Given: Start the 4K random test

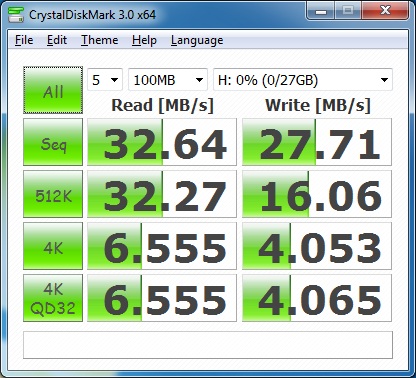Looking at the screenshot, I should 53,246.
